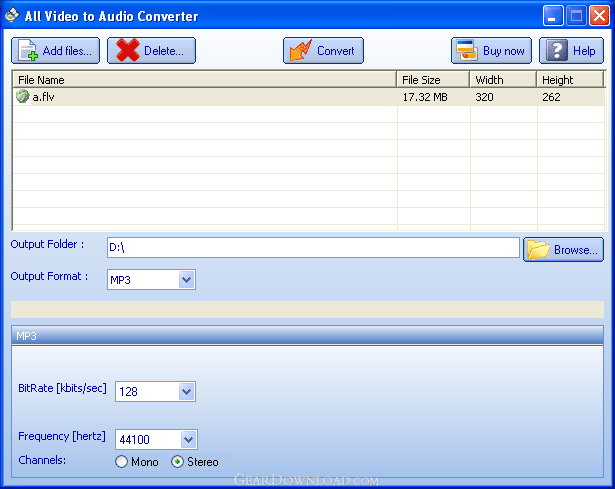Select the a.flv file icon in list

point(23,96)
